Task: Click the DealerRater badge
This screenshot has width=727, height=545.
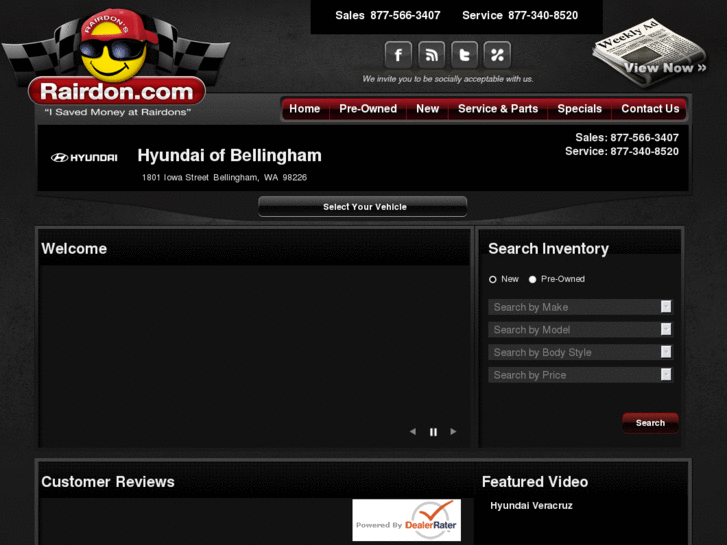Action: (407, 520)
